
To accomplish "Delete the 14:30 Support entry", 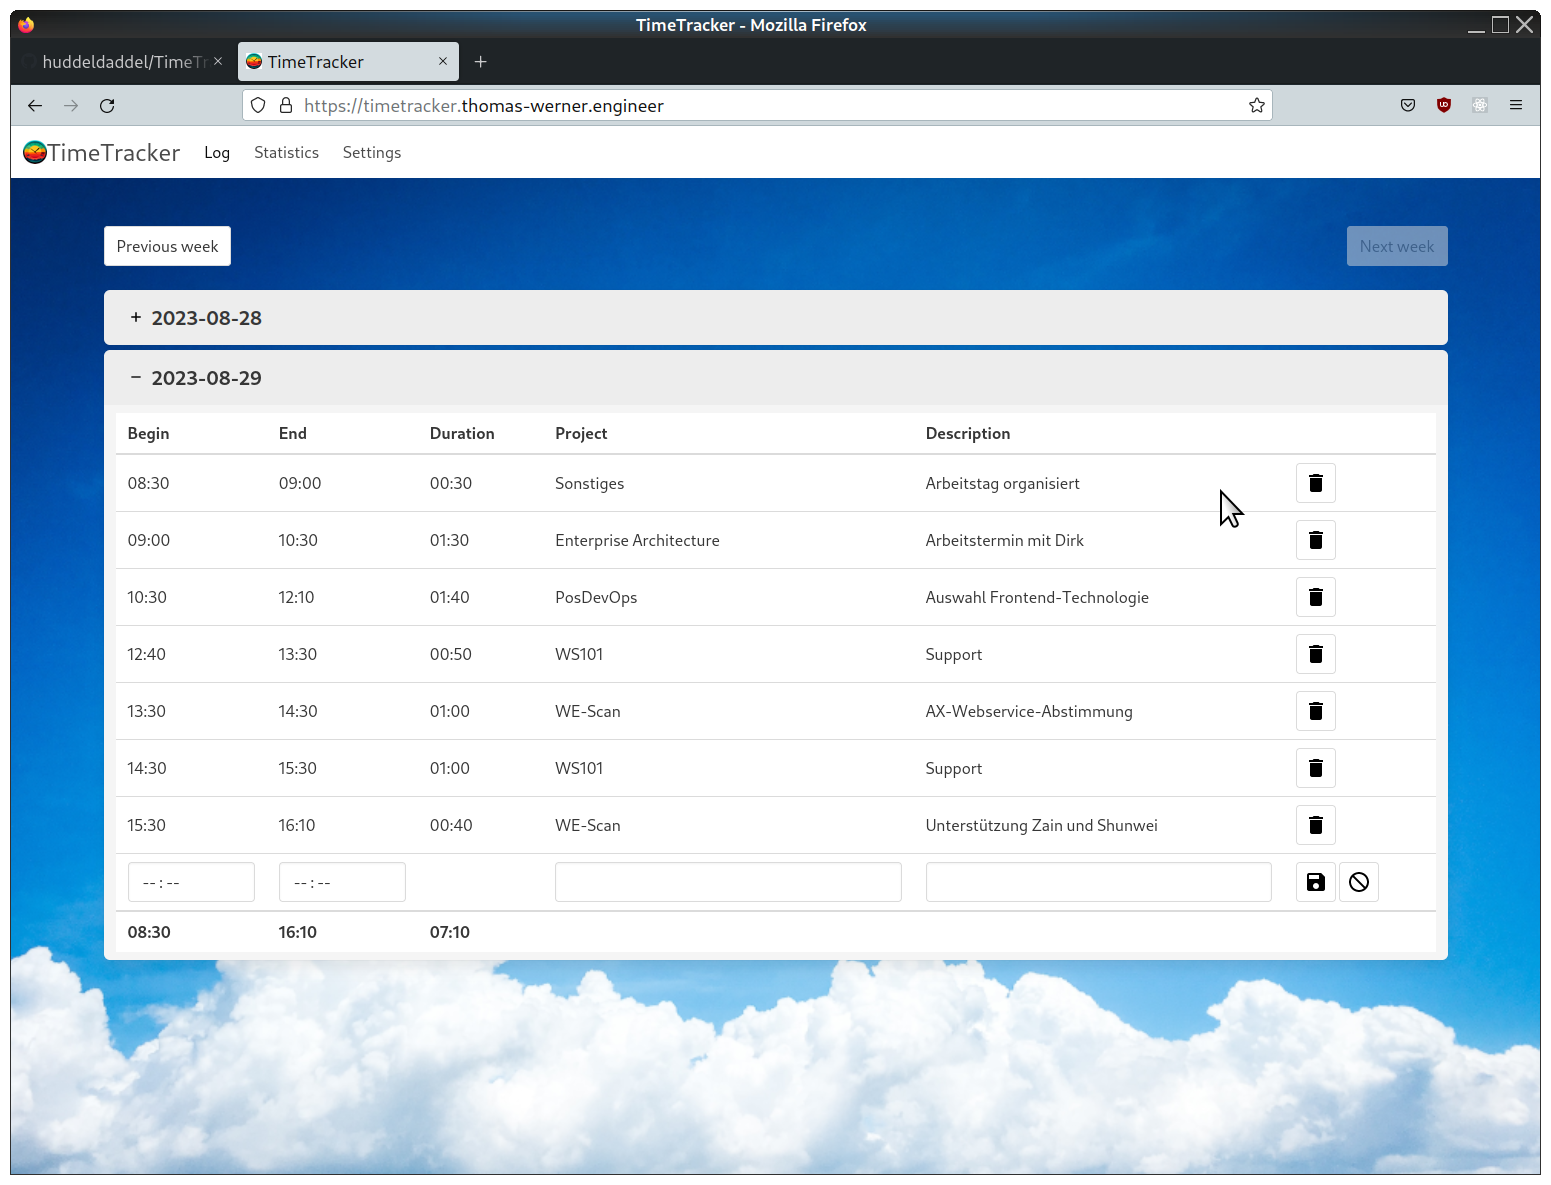I will point(1315,768).
